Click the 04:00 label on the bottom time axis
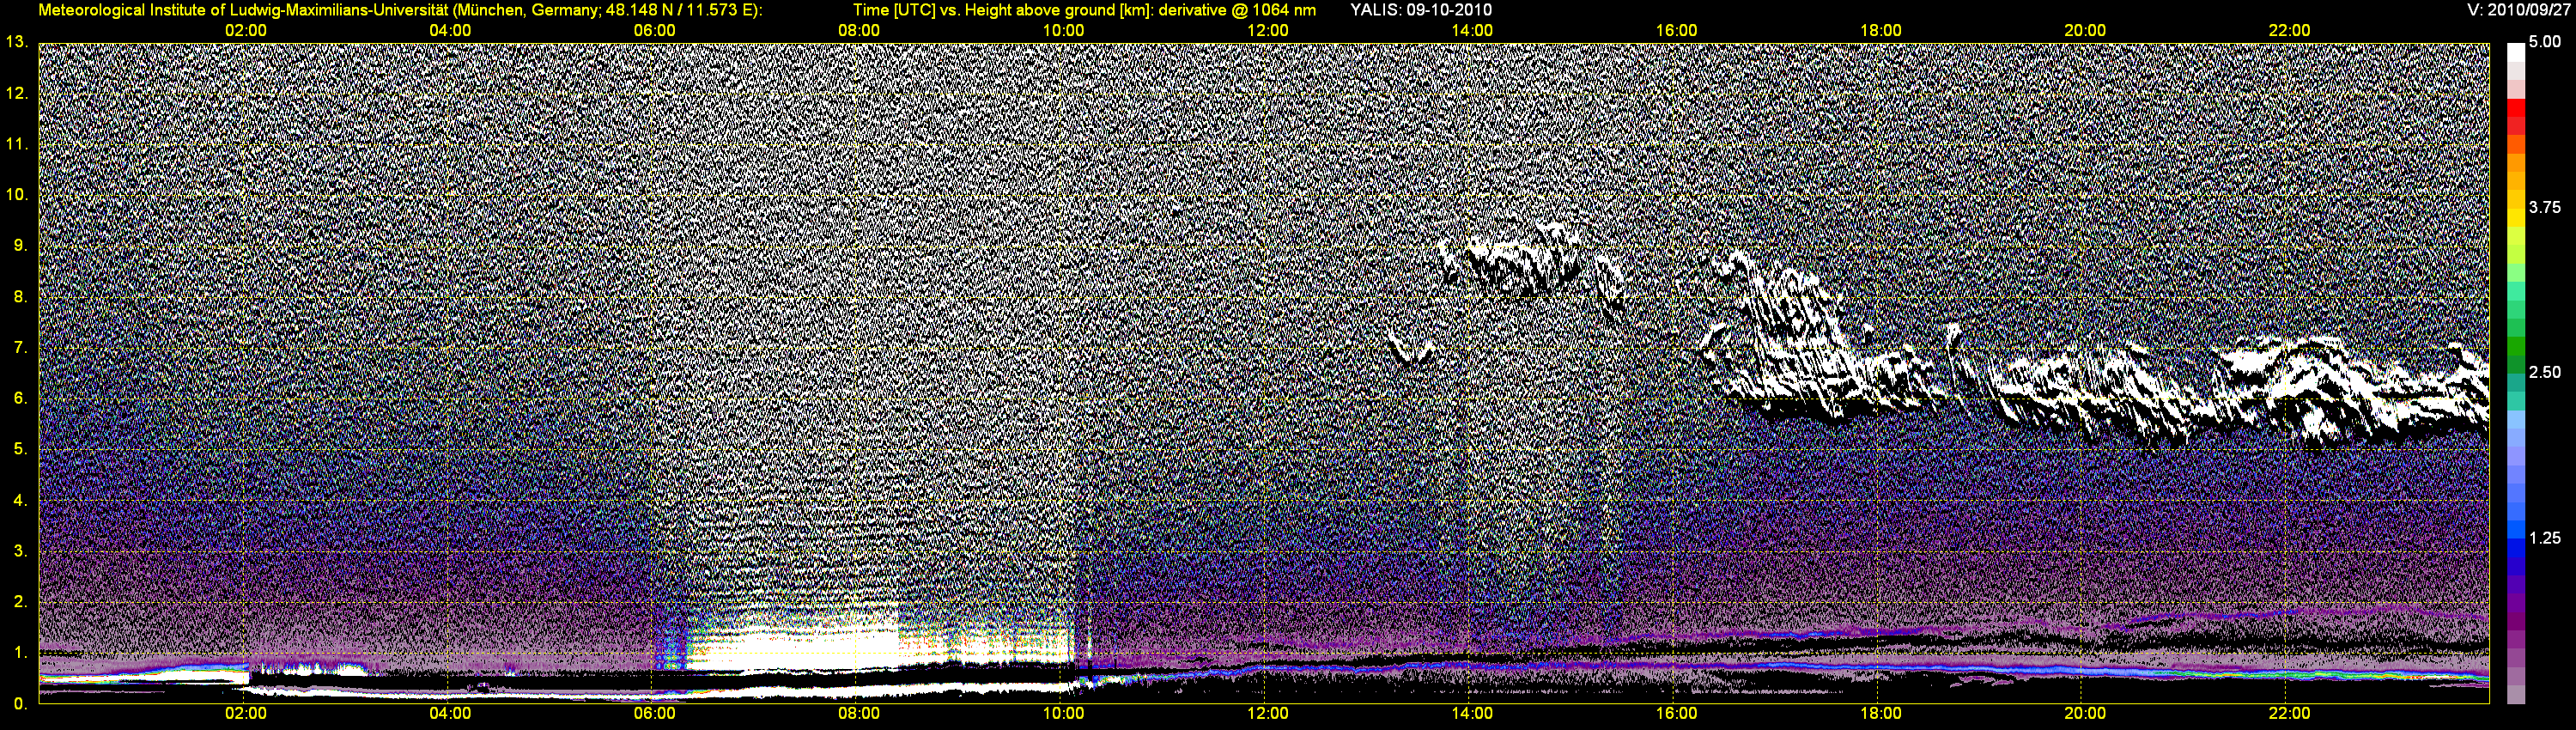This screenshot has width=2576, height=730. (450, 713)
